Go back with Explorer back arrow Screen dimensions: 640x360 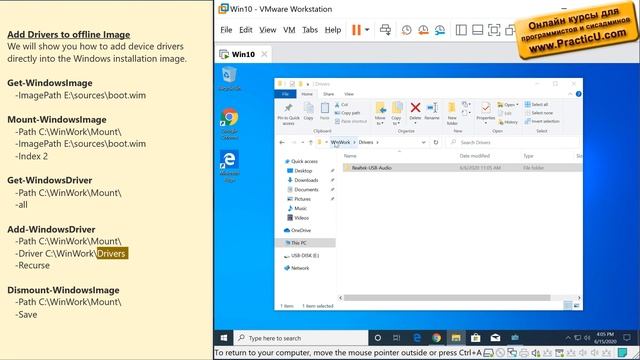point(282,142)
